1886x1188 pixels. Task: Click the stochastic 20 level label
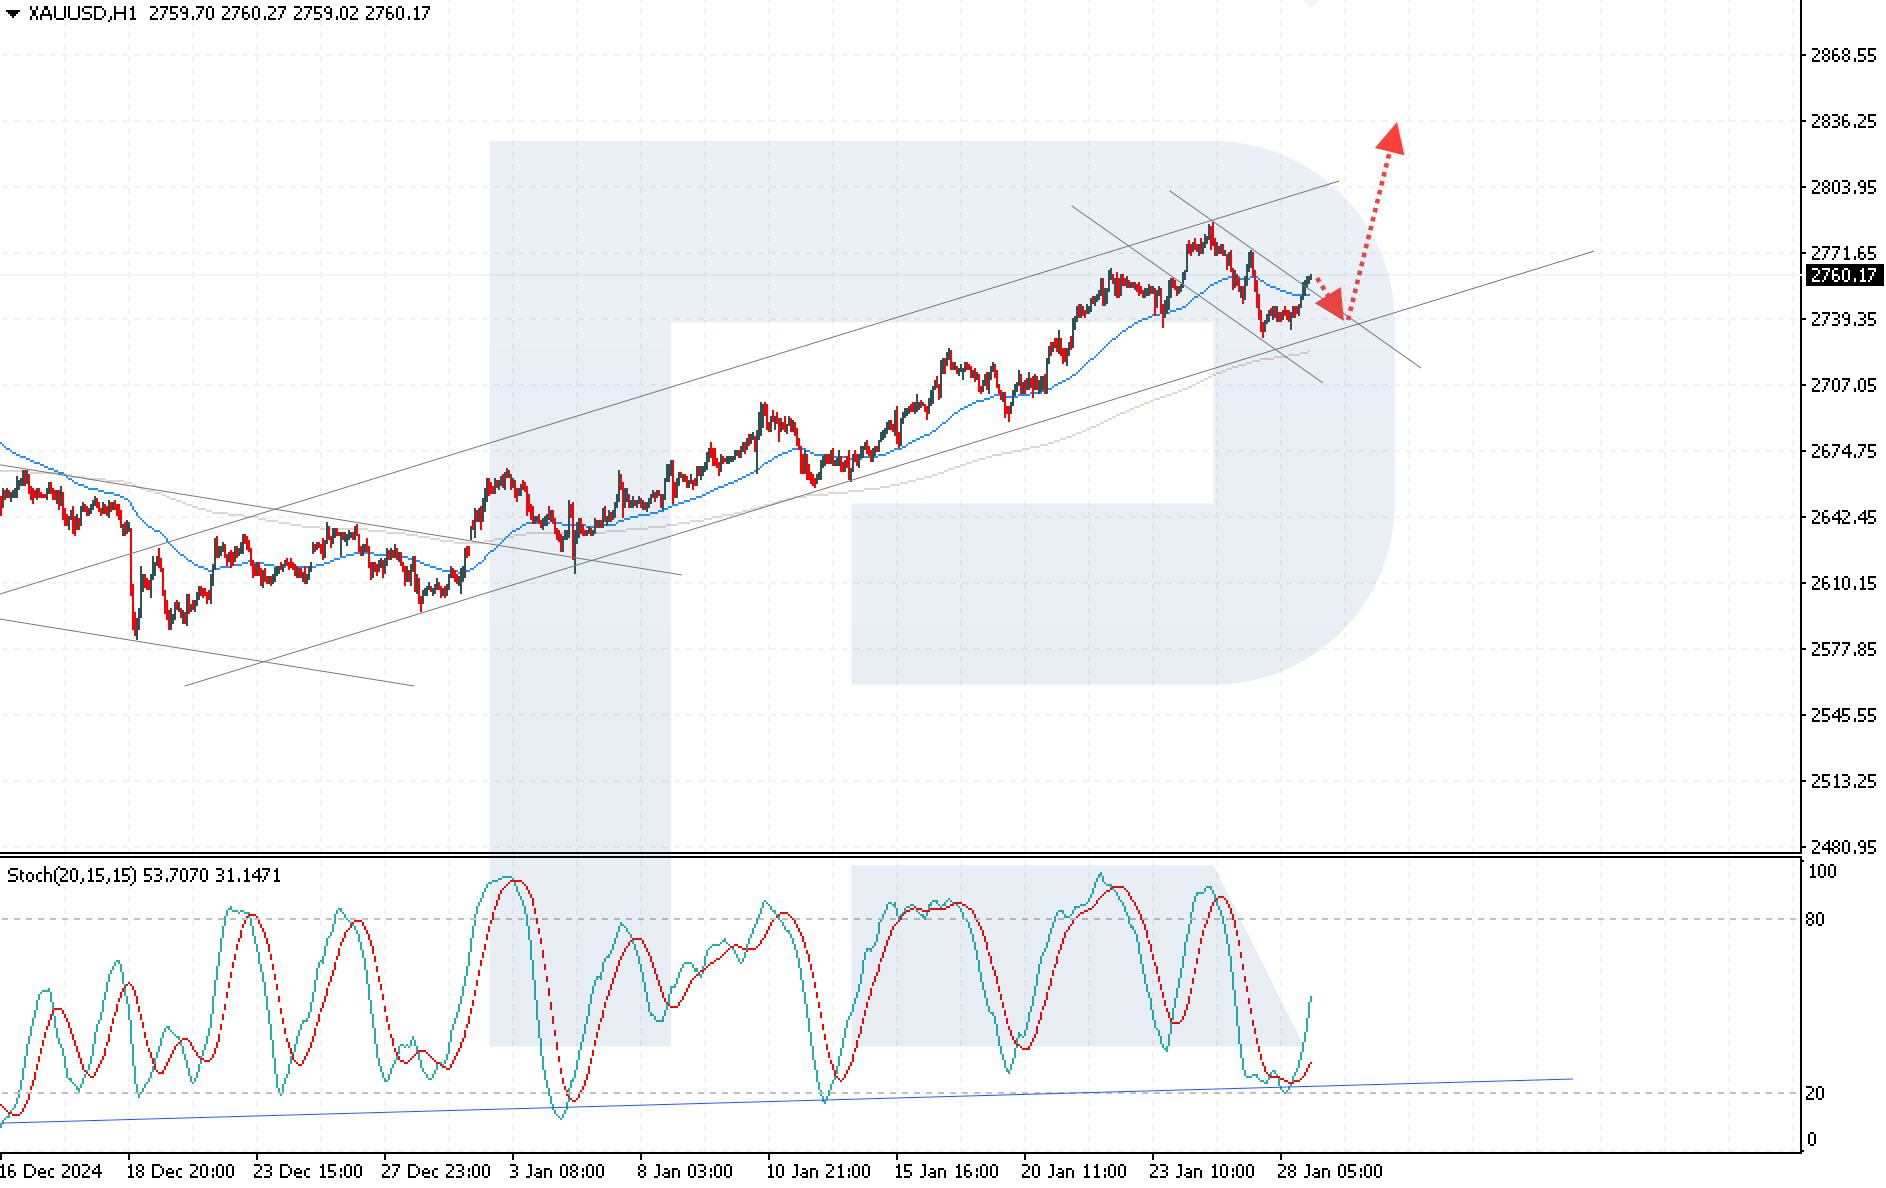point(1816,1094)
